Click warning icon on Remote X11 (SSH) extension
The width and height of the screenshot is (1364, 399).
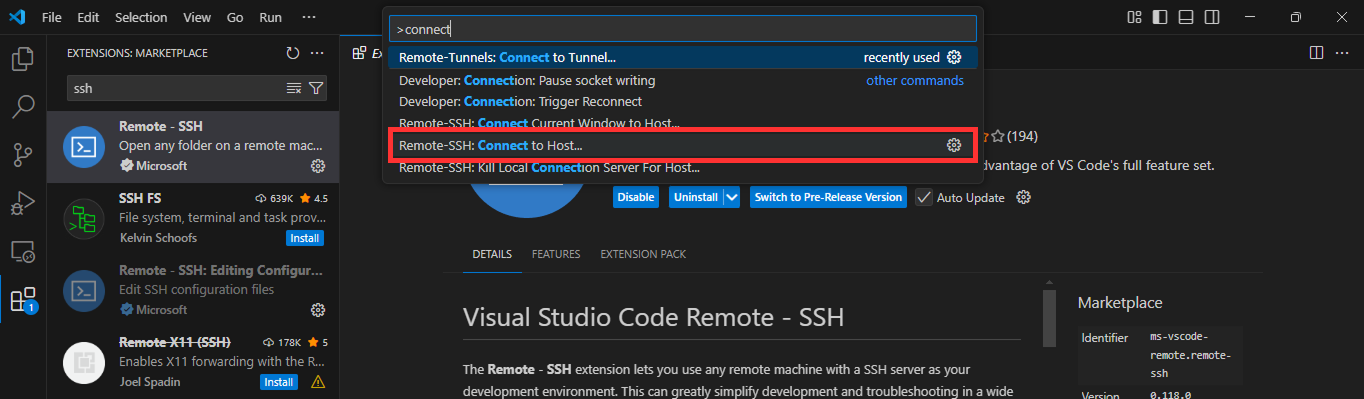pyautogui.click(x=318, y=382)
